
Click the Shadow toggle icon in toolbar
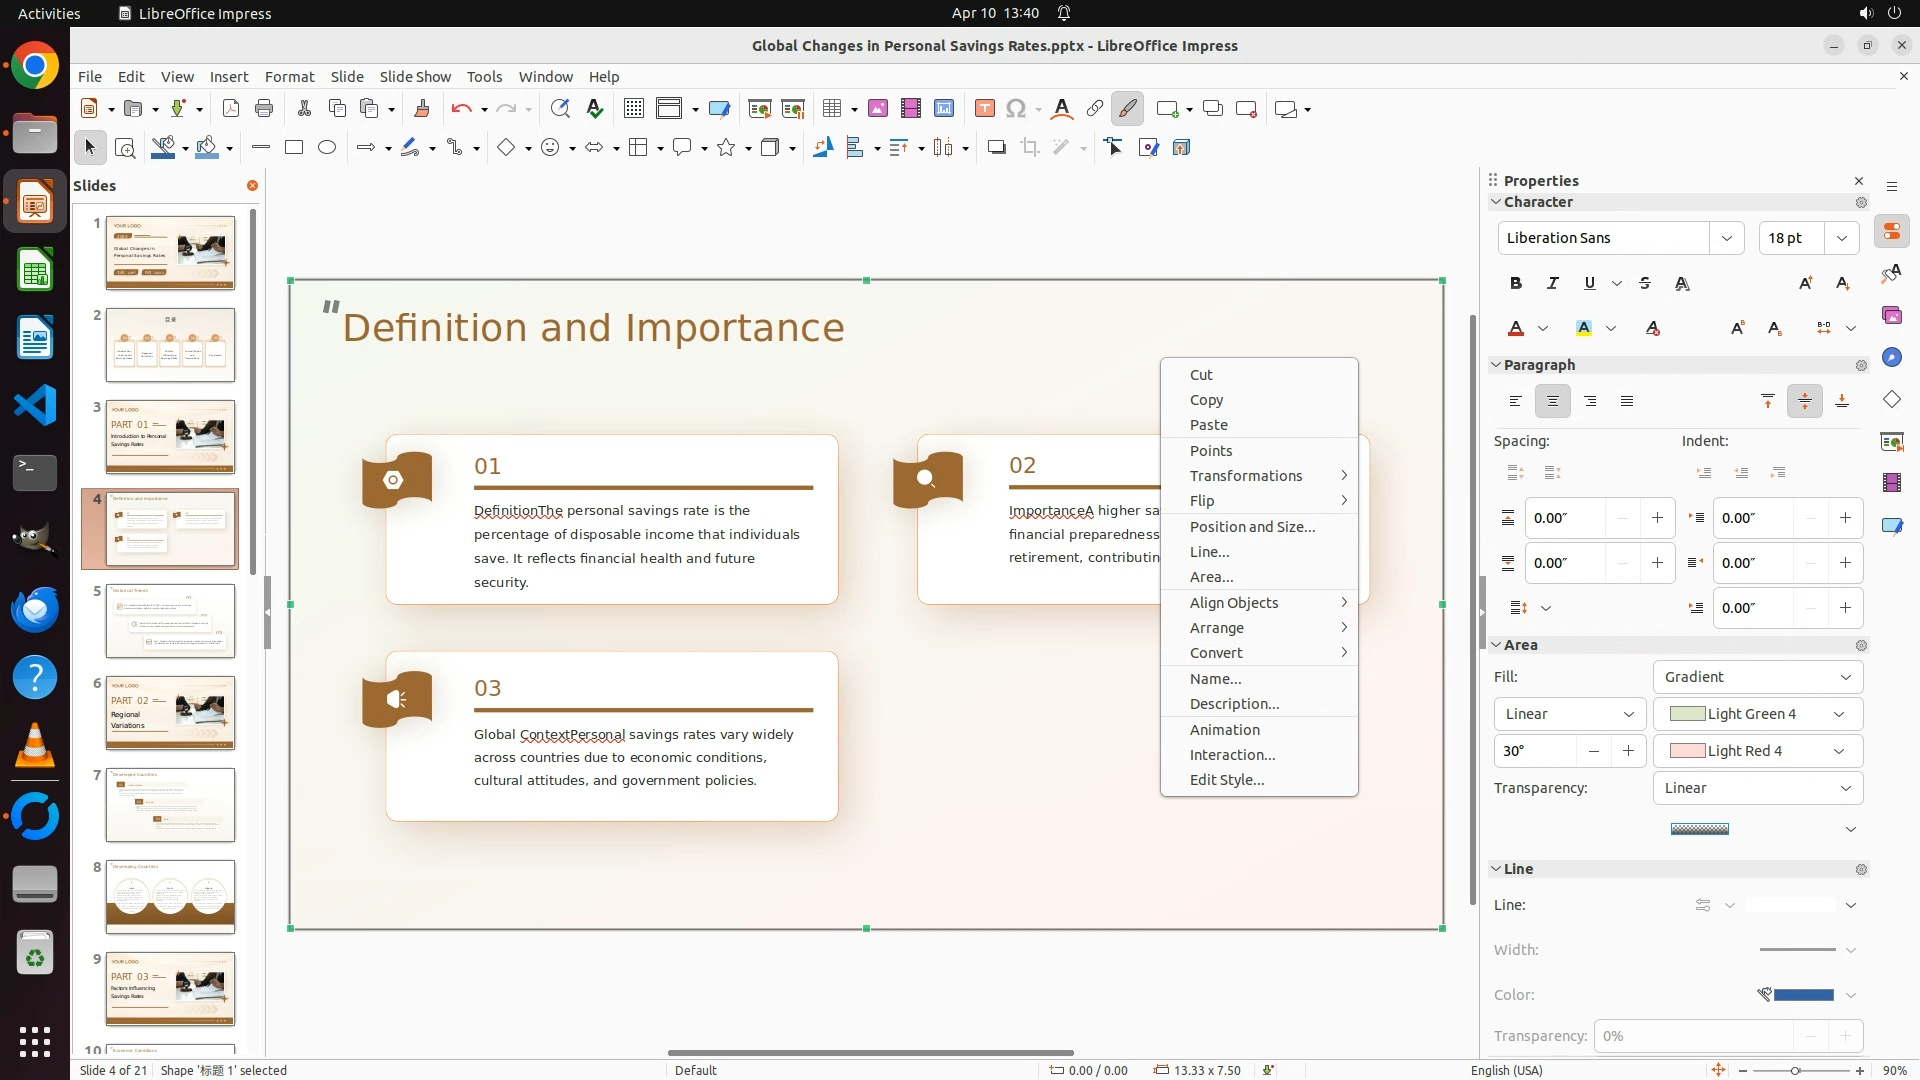[996, 148]
